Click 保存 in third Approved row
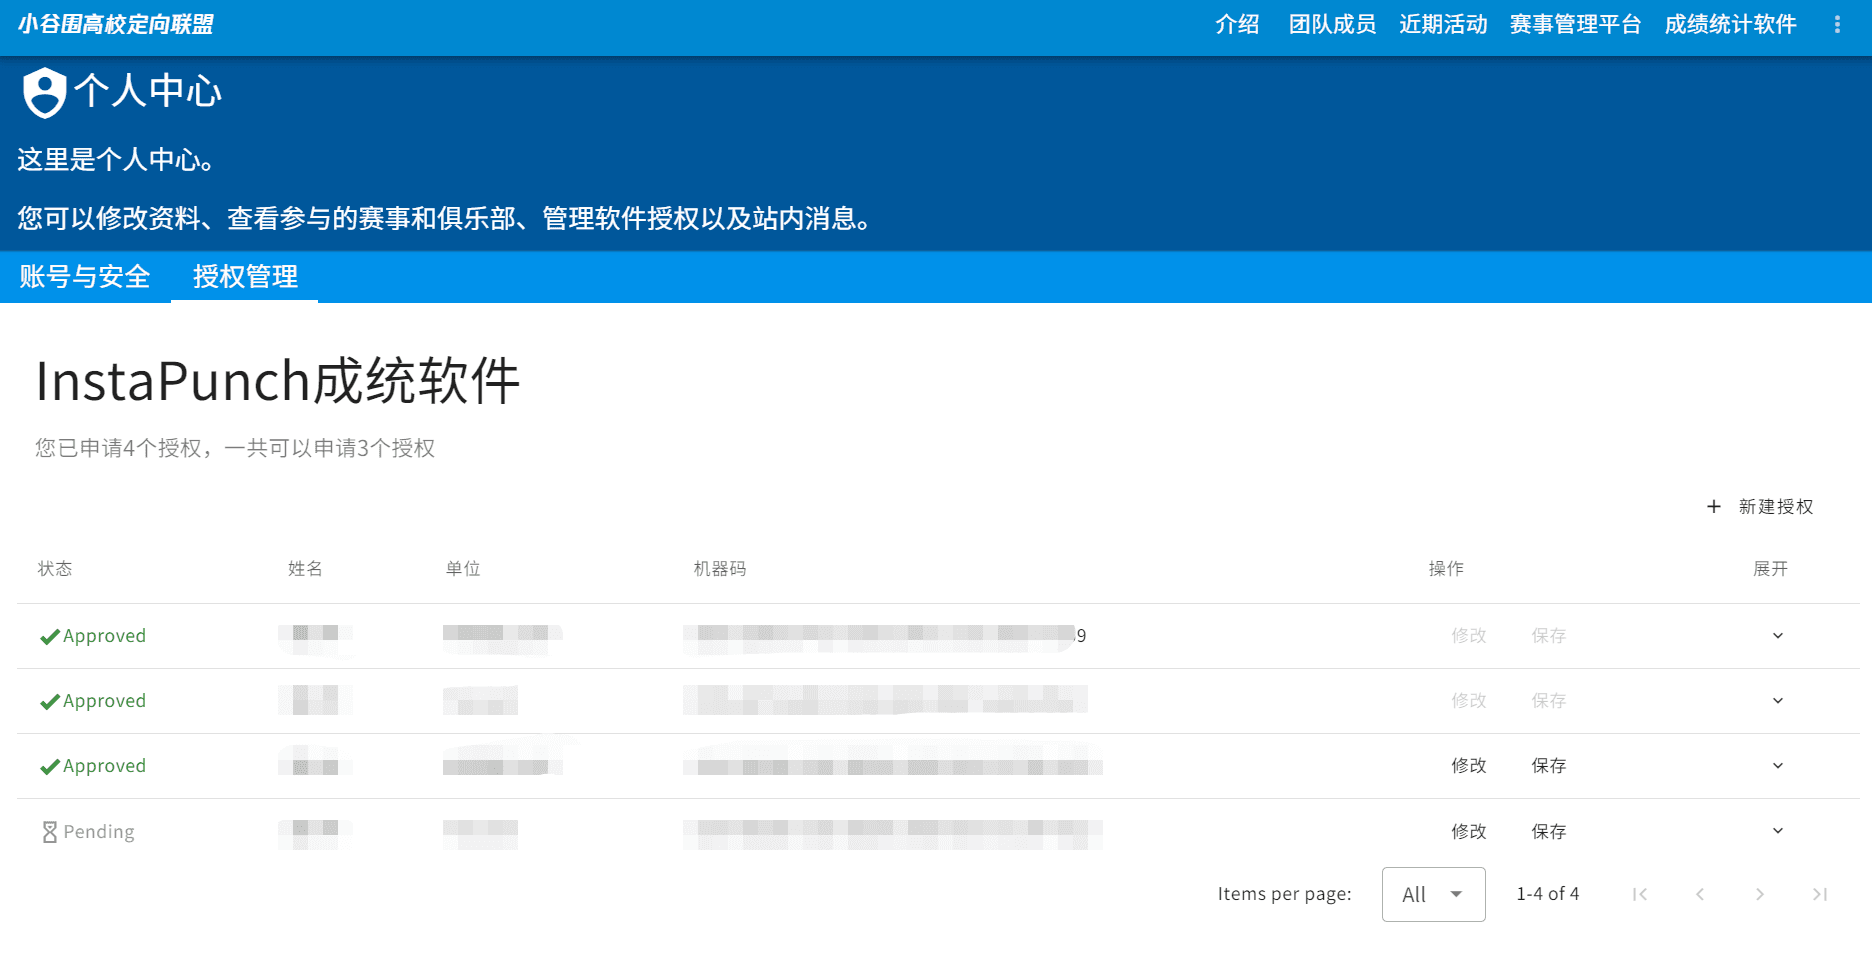 (1549, 766)
